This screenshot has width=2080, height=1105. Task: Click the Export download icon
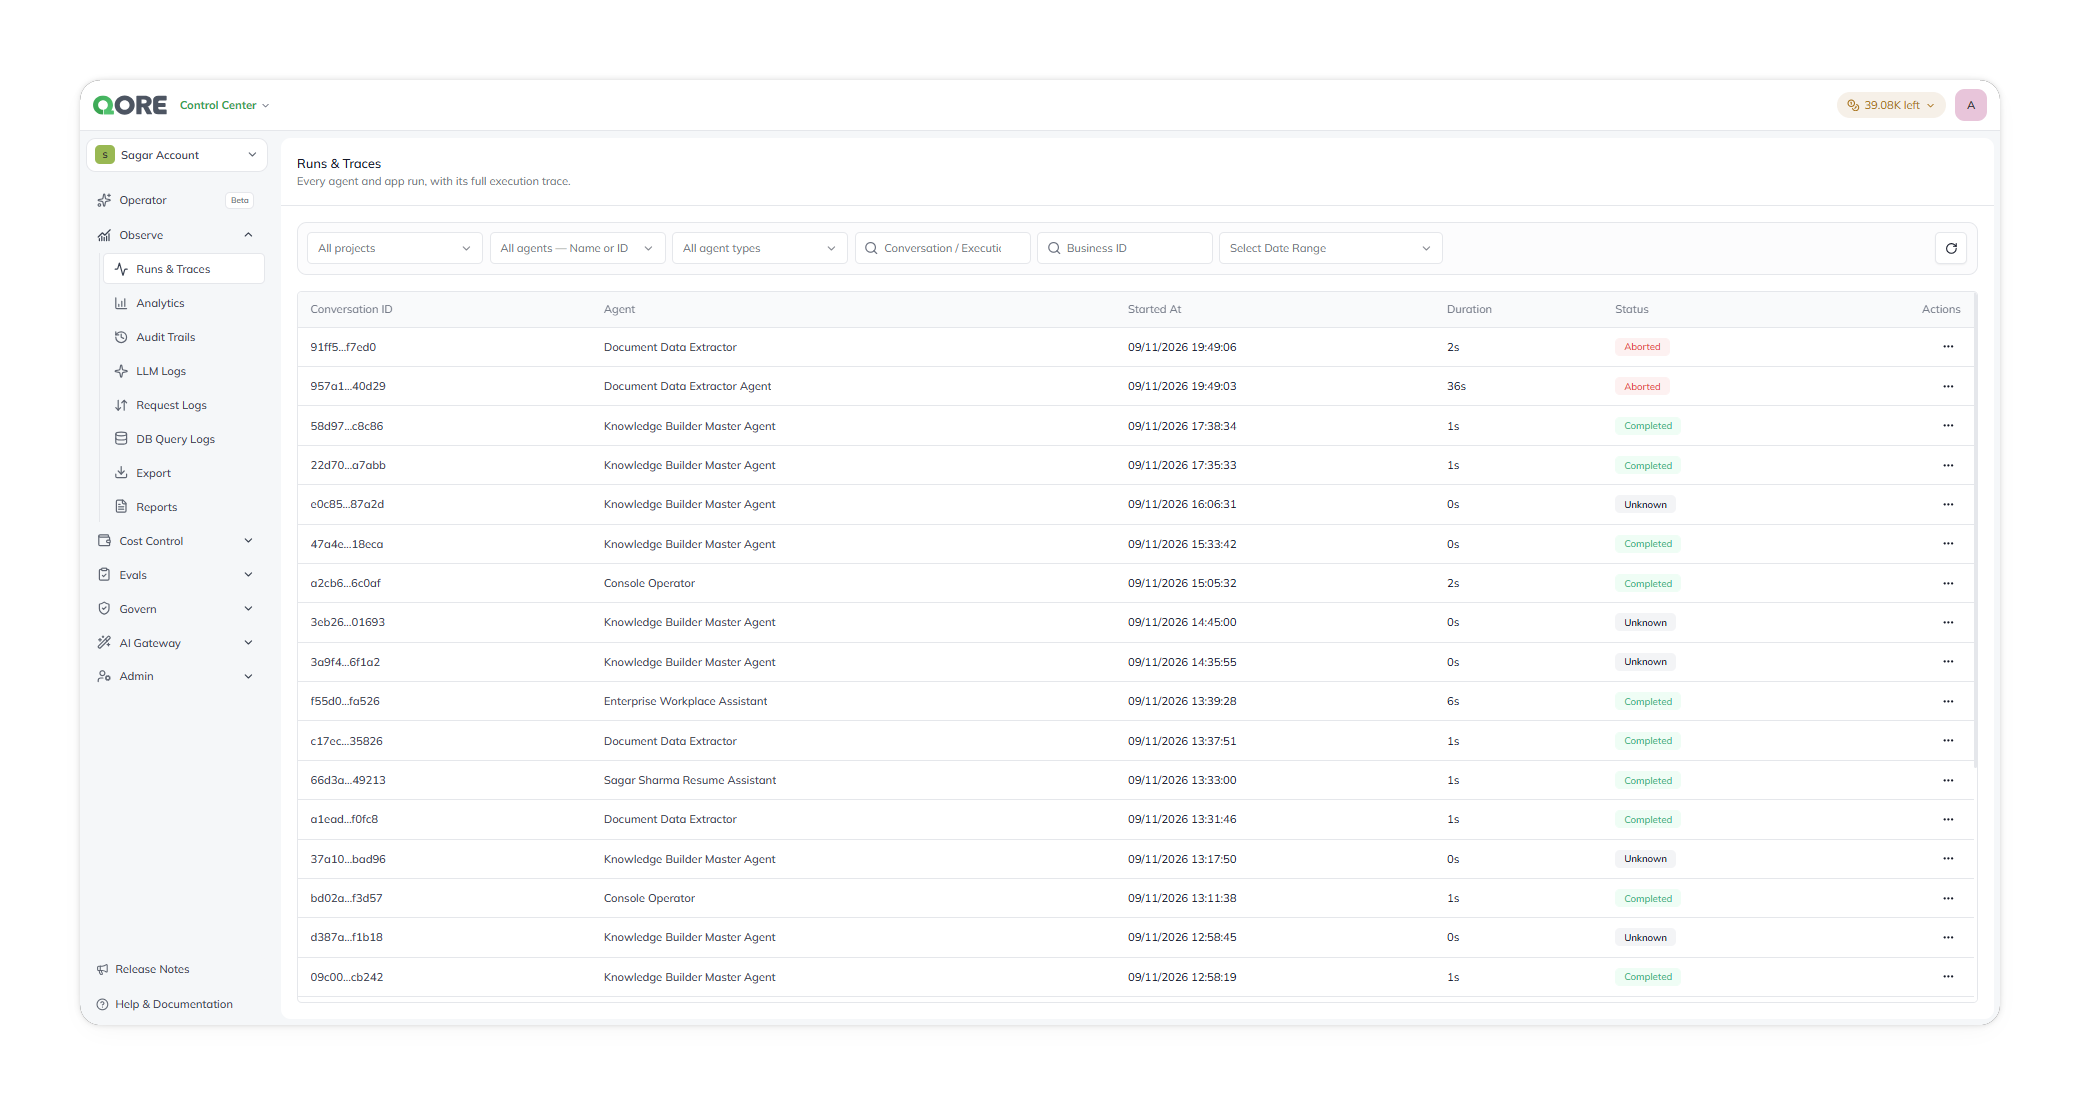pos(121,473)
